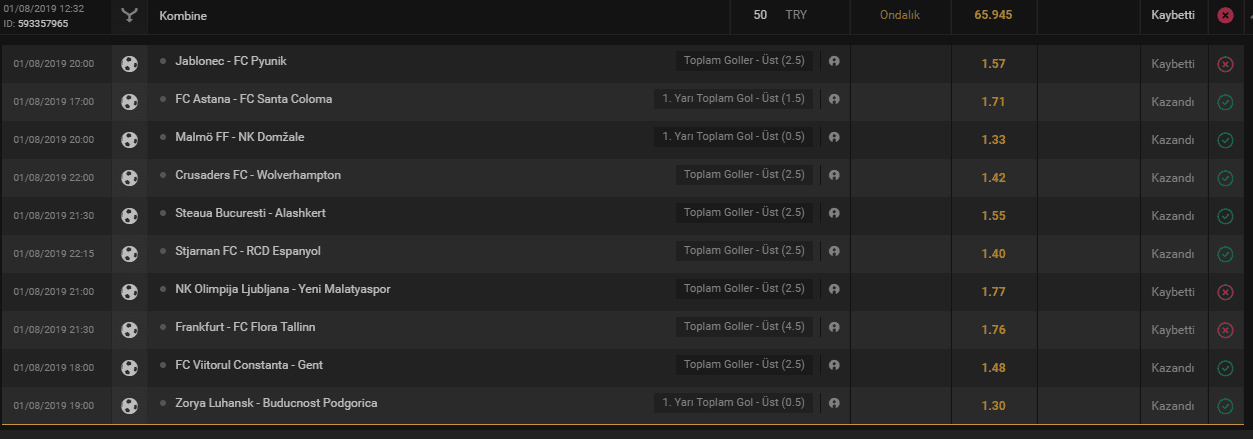Click red lost cross for Frankfurt - FC Flora Tallinn
The height and width of the screenshot is (439, 1253).
tap(1225, 330)
